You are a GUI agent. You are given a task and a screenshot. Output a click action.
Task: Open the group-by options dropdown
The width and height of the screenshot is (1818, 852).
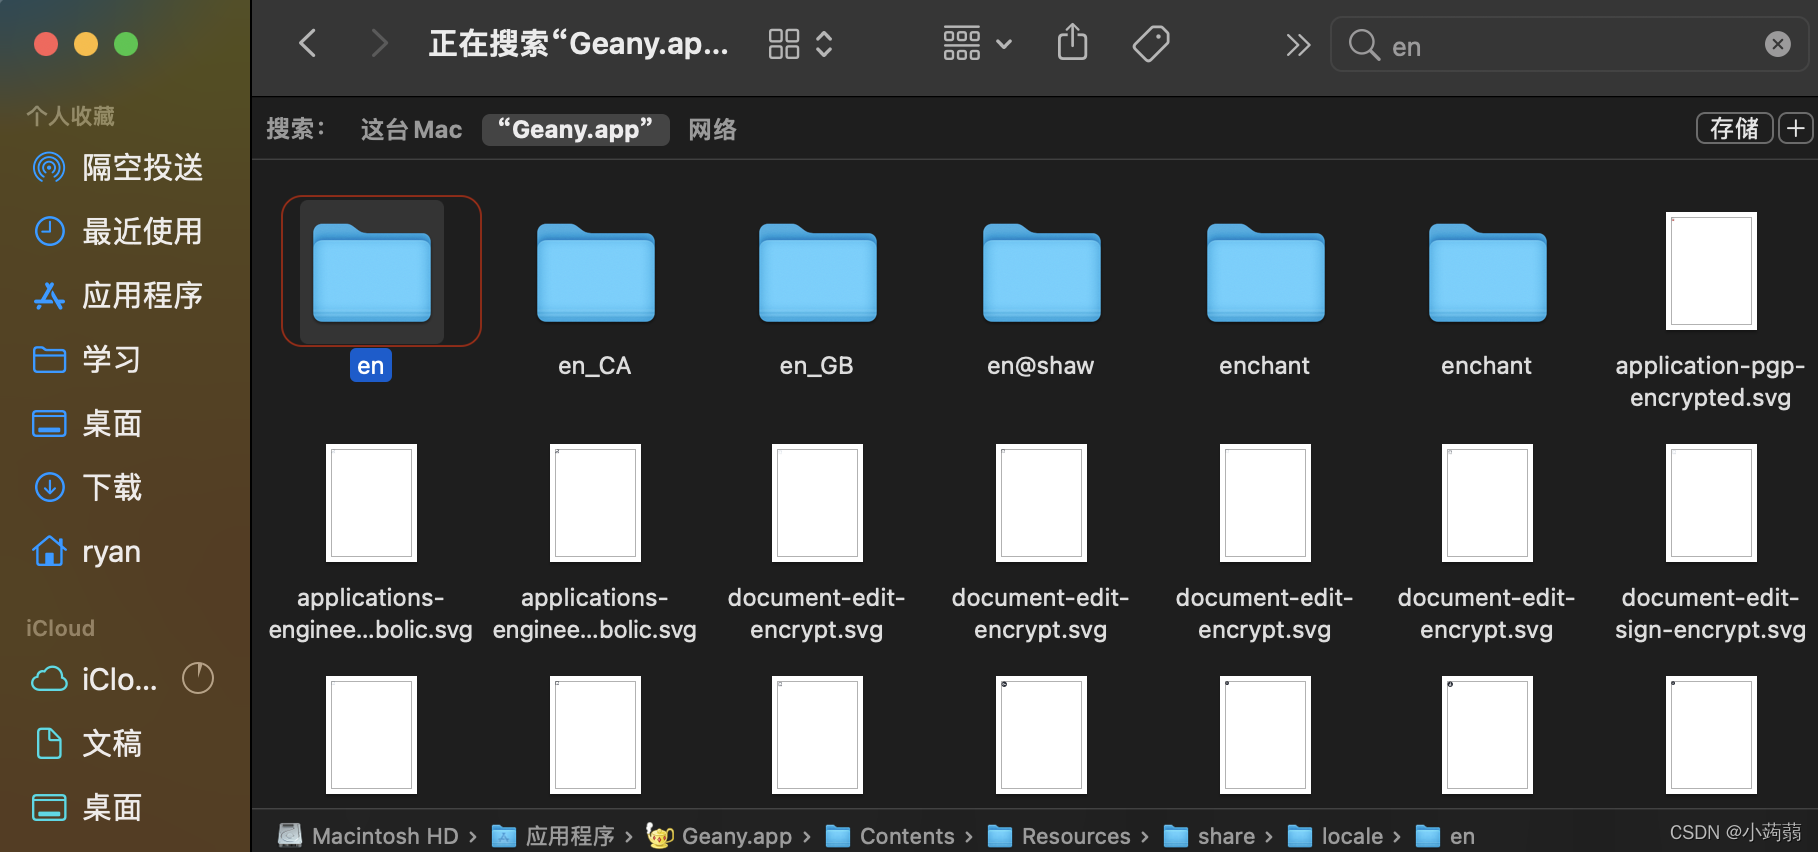[977, 44]
